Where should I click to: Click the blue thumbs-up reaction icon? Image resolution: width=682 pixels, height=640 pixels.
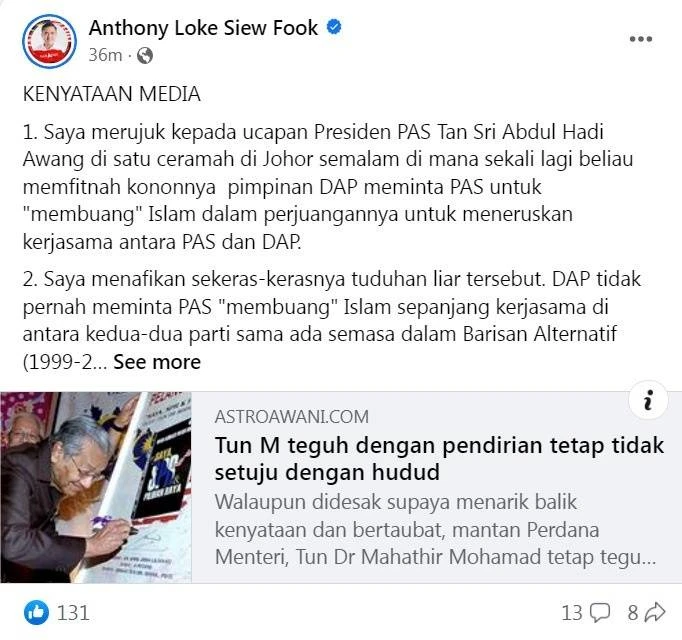point(36,612)
